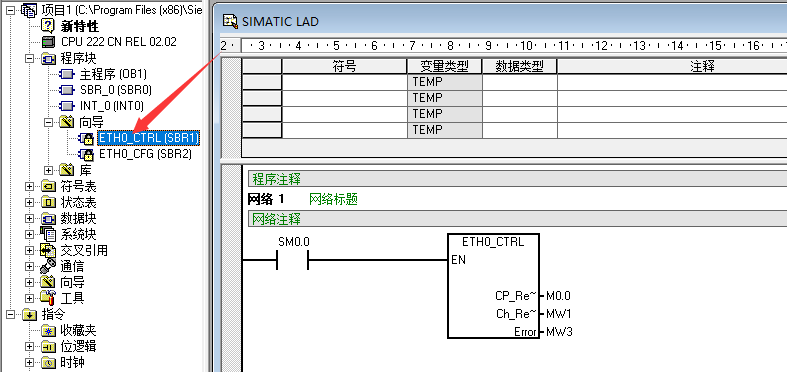Click the 变量类型 column header

(444, 66)
